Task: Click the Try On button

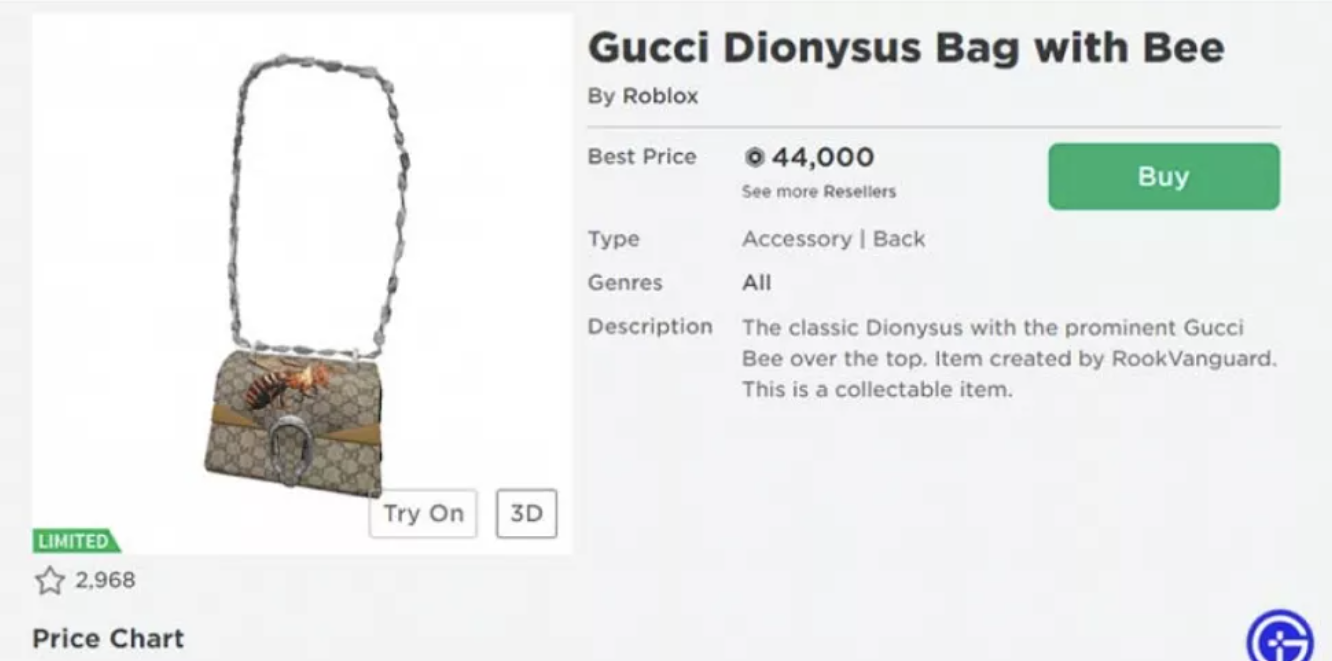Action: (423, 513)
